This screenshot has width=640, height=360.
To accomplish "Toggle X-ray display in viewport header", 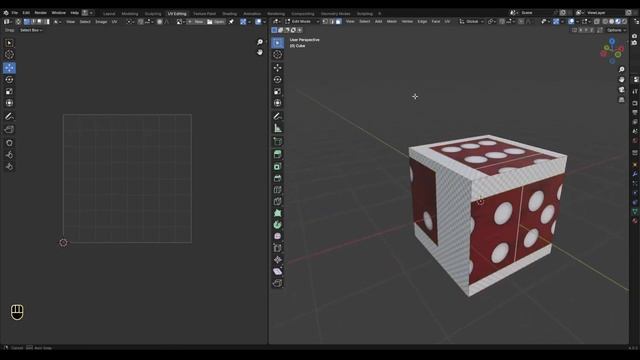I will (597, 21).
